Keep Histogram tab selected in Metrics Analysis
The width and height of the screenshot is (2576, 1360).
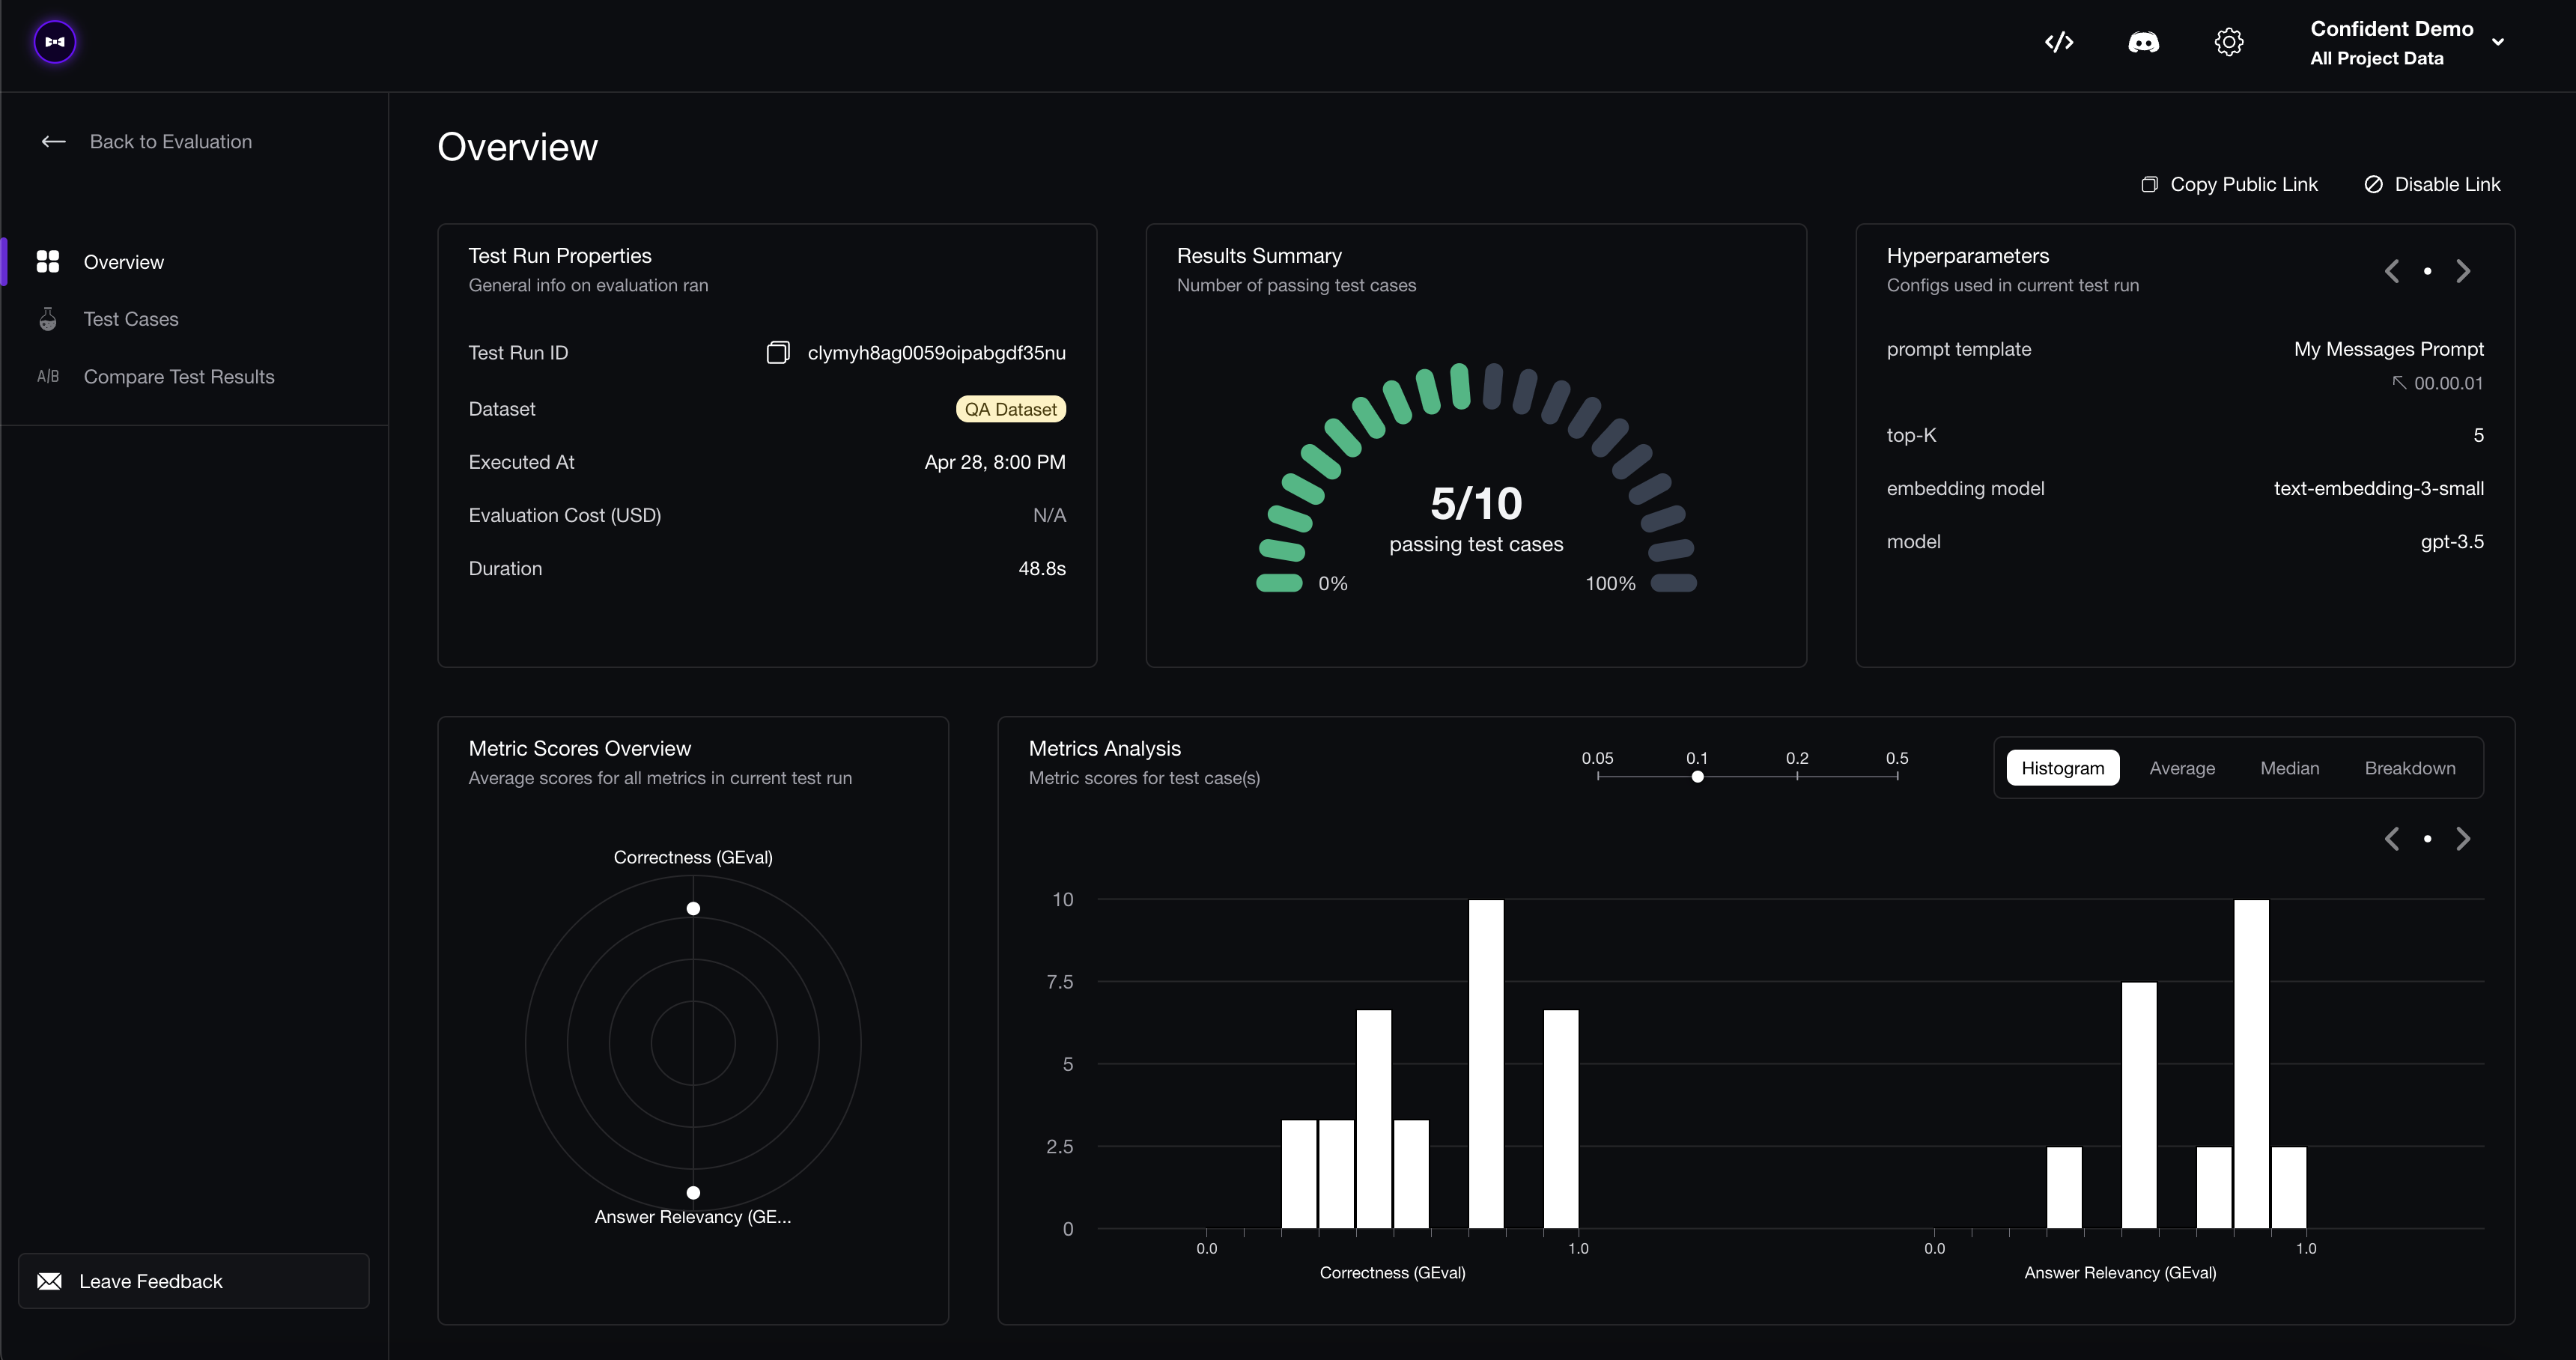[x=2062, y=768]
